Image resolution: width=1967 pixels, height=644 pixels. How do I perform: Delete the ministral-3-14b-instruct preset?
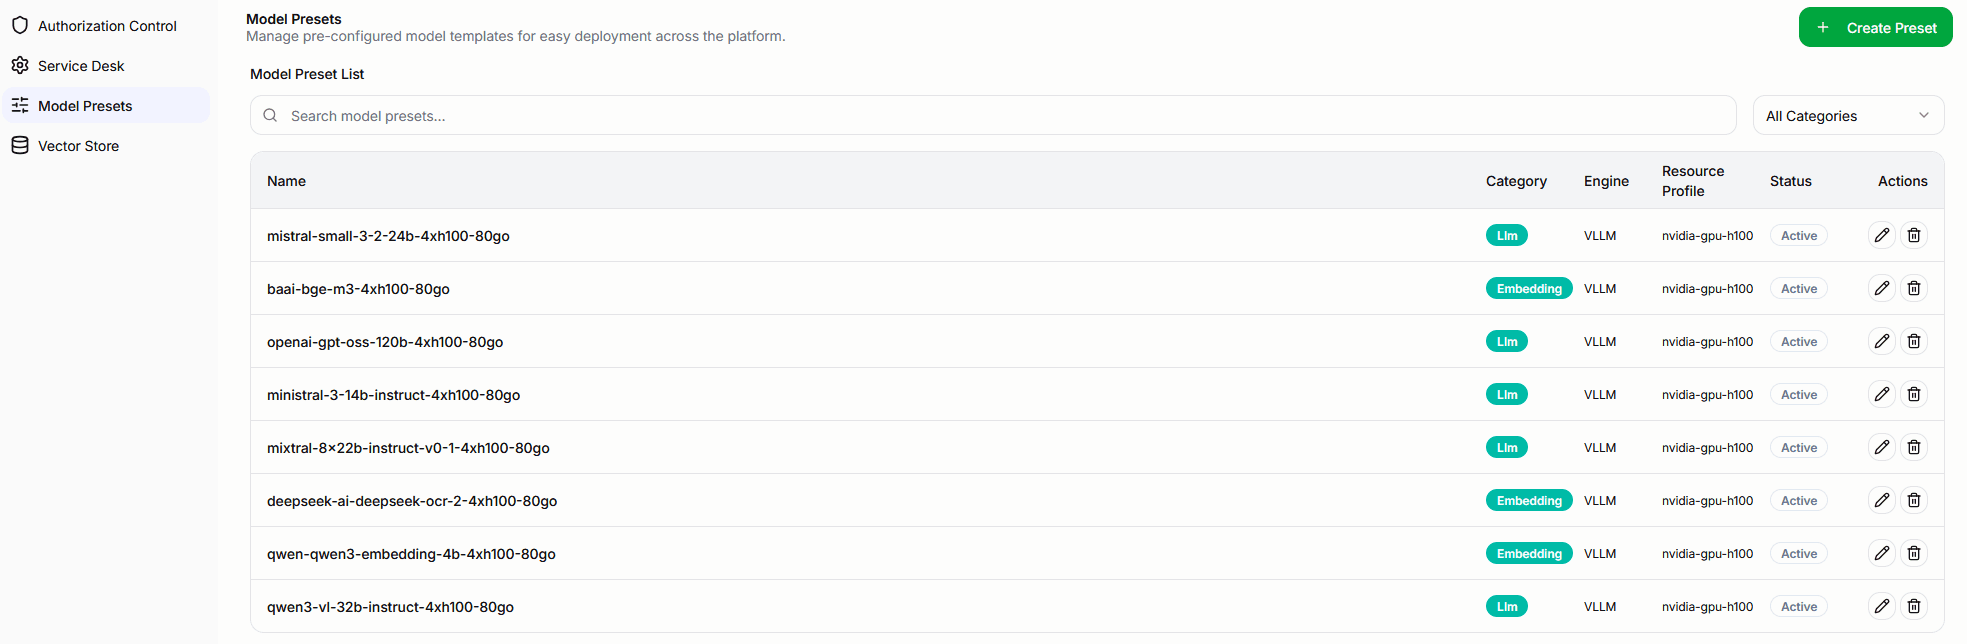pos(1914,394)
